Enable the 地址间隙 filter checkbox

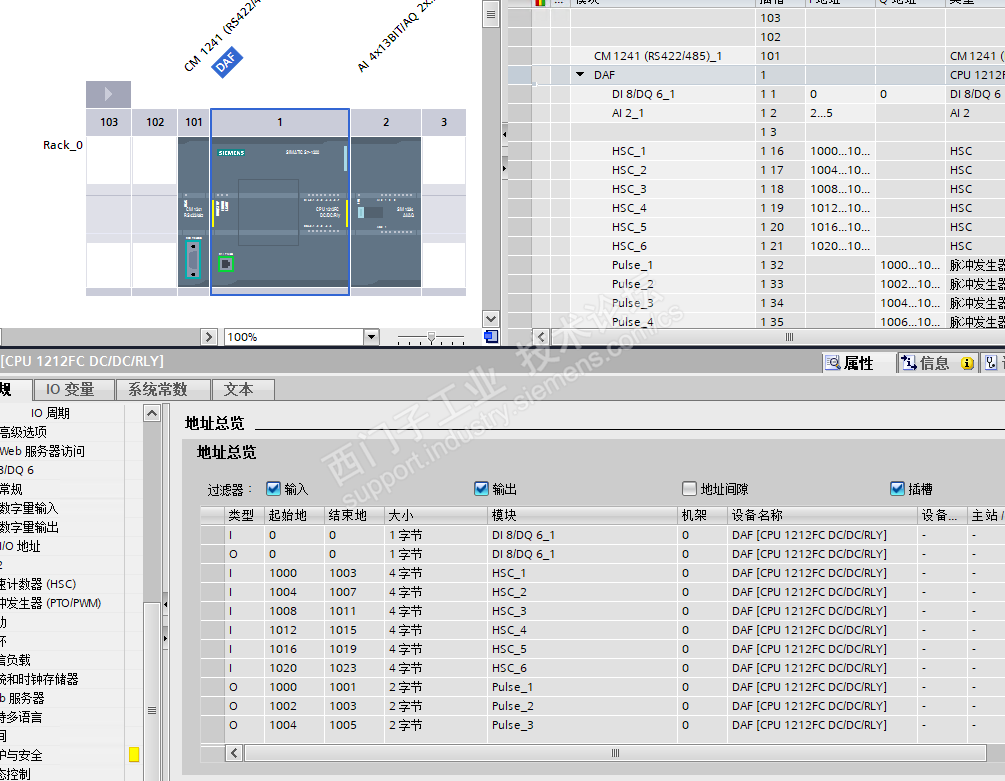[x=689, y=489]
